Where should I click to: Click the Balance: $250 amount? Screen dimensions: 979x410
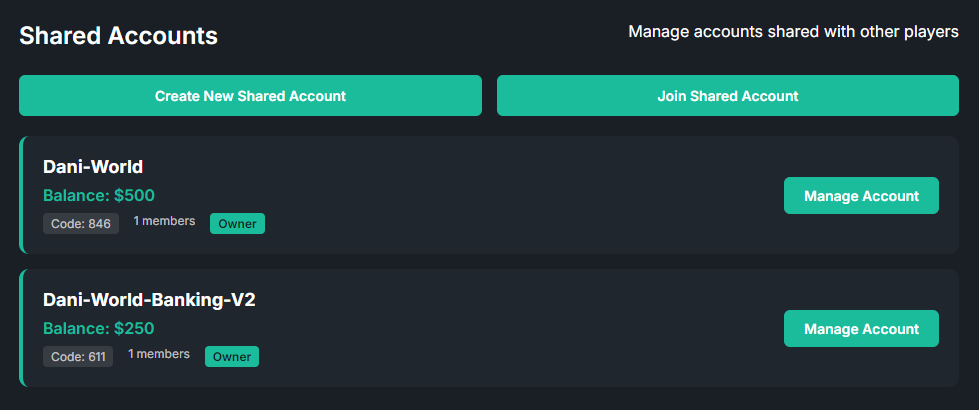point(99,328)
